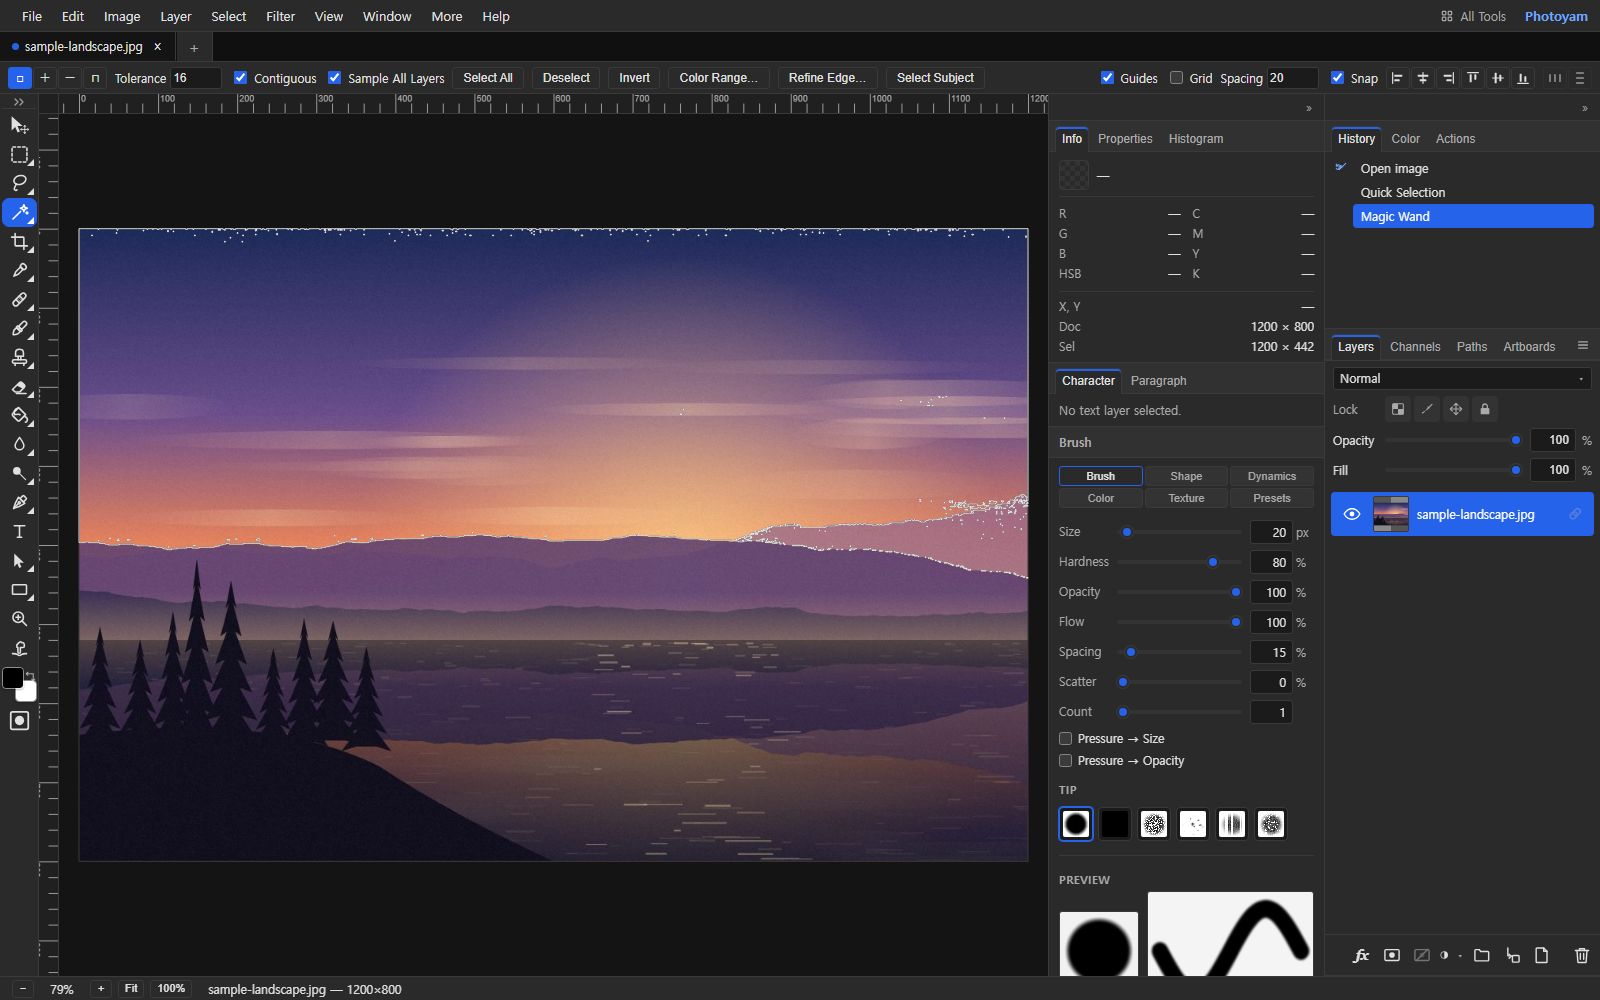Select the Clone Stamp tool
Image resolution: width=1600 pixels, height=1000 pixels.
point(19,357)
